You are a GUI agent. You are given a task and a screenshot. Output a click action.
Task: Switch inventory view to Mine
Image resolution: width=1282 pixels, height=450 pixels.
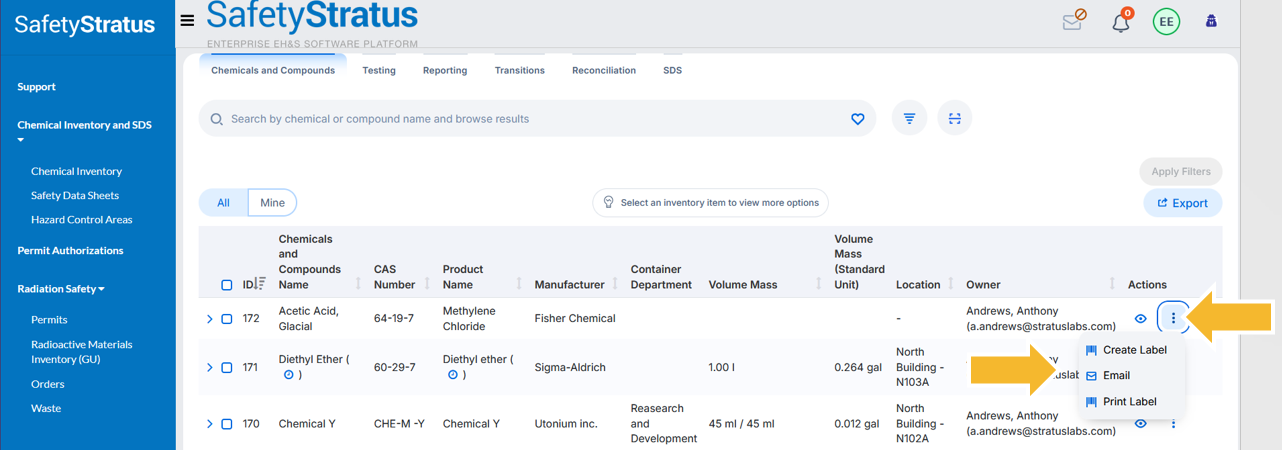tap(272, 203)
